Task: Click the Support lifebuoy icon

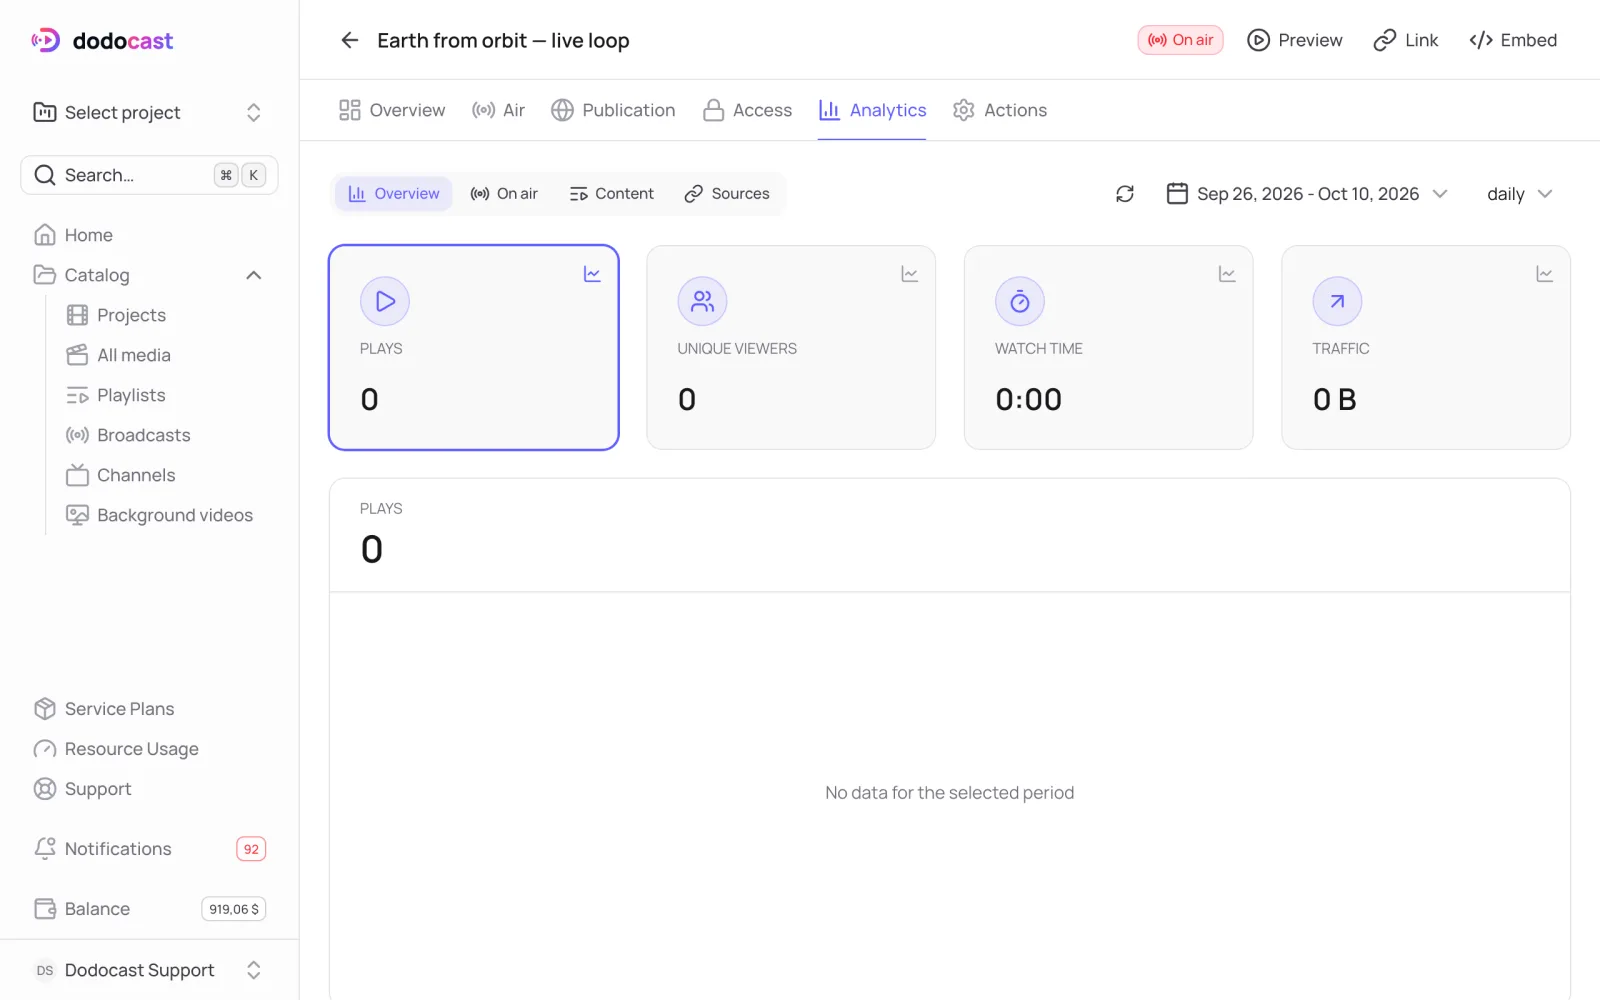Action: tap(45, 789)
